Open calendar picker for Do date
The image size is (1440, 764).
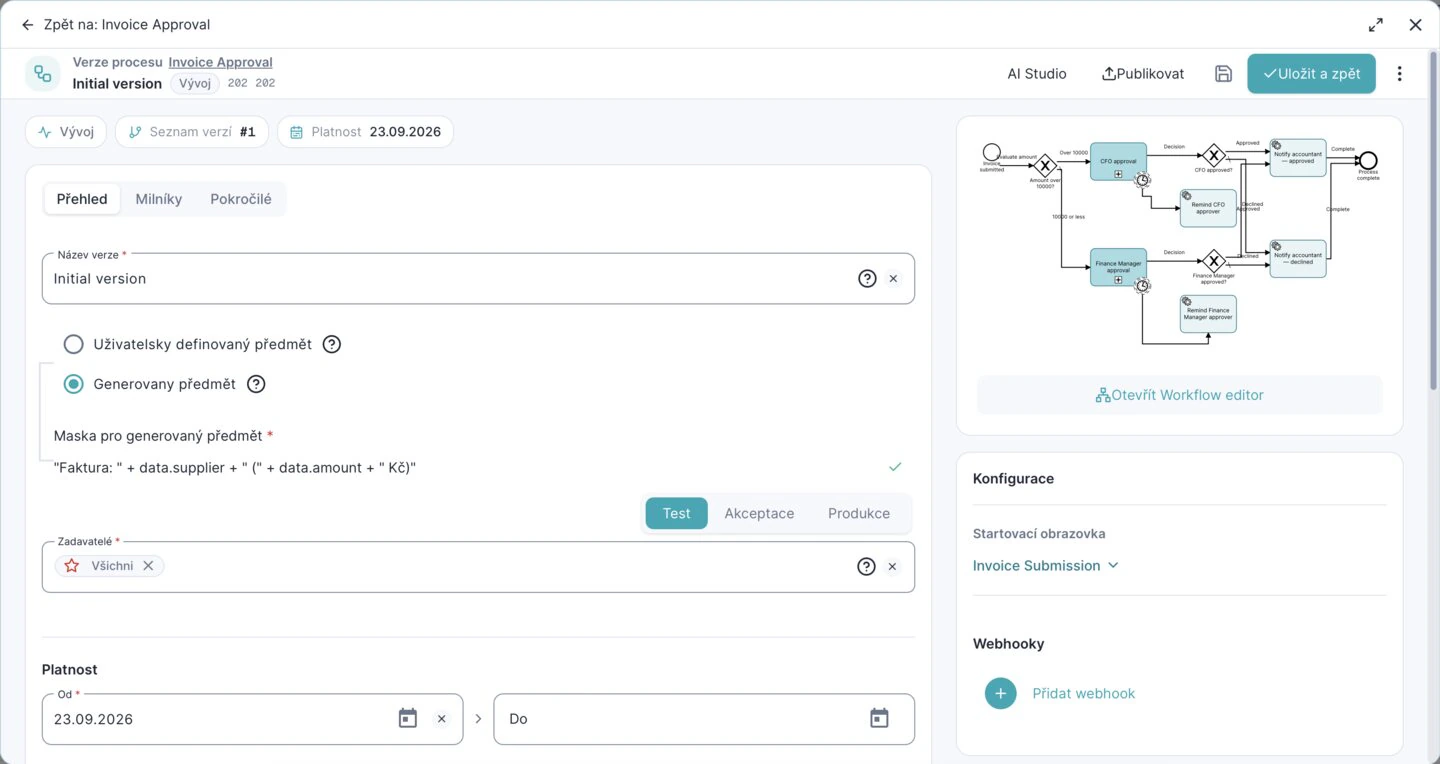pyautogui.click(x=879, y=718)
